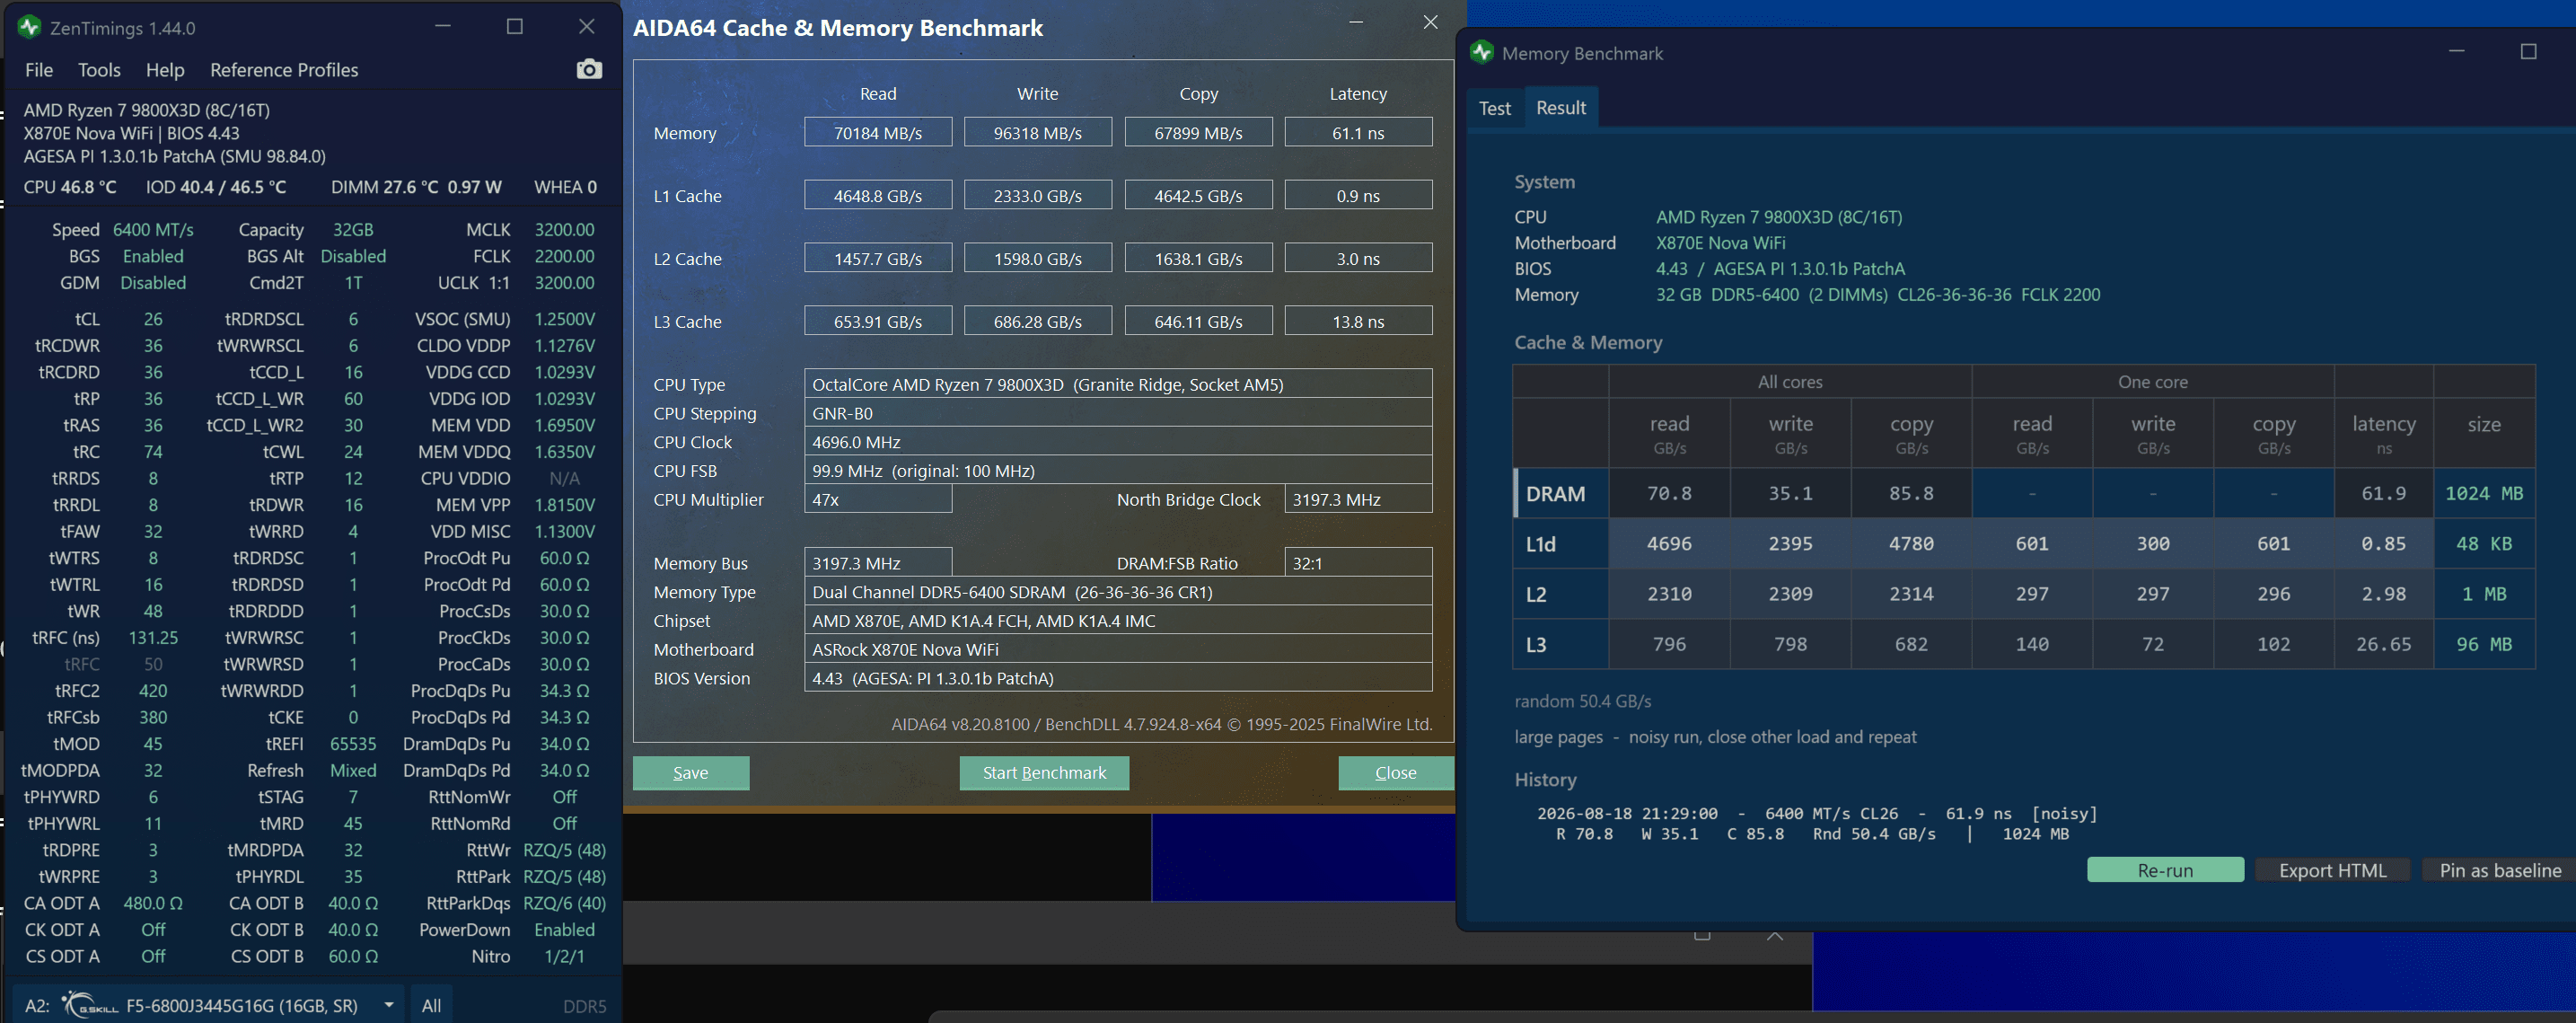Click the L3 size value 96 MB

tap(2484, 644)
